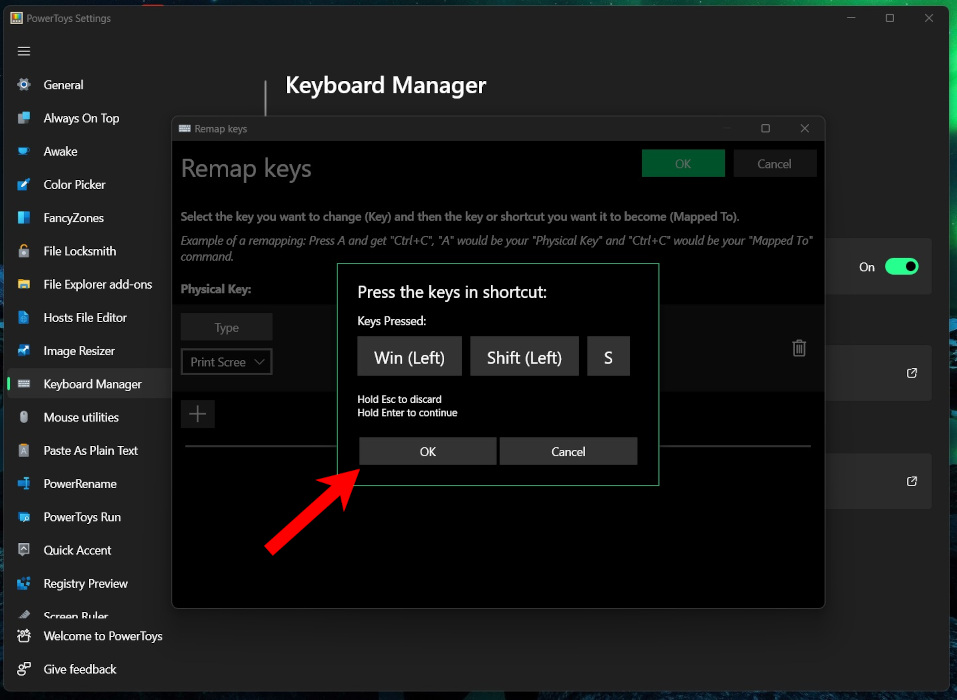Confirm the shortcut with the OK button
The height and width of the screenshot is (700, 957).
427,450
